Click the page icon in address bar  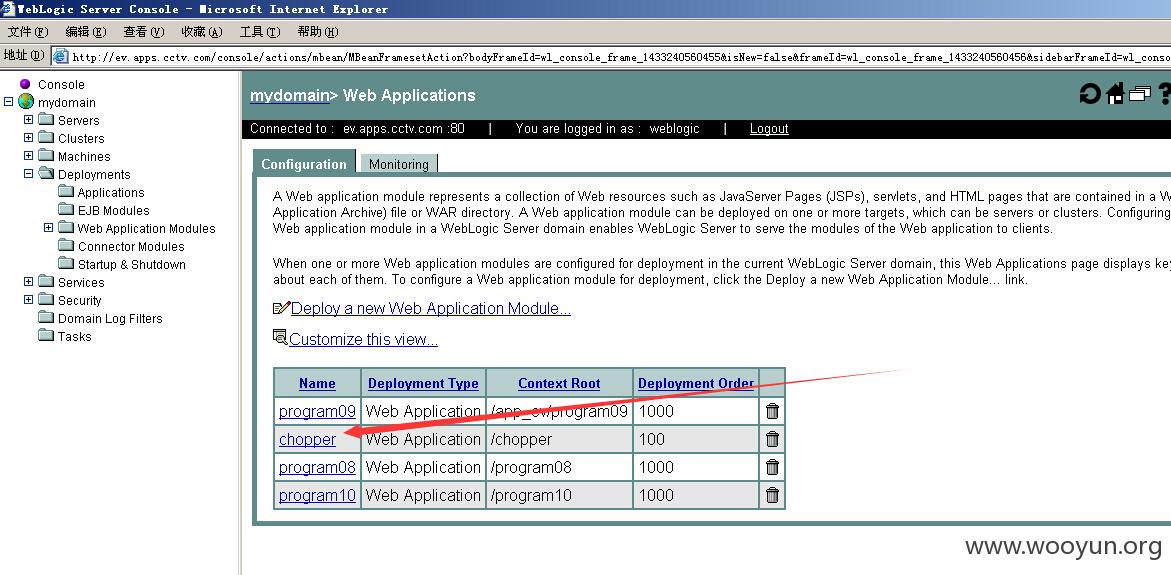click(x=60, y=56)
